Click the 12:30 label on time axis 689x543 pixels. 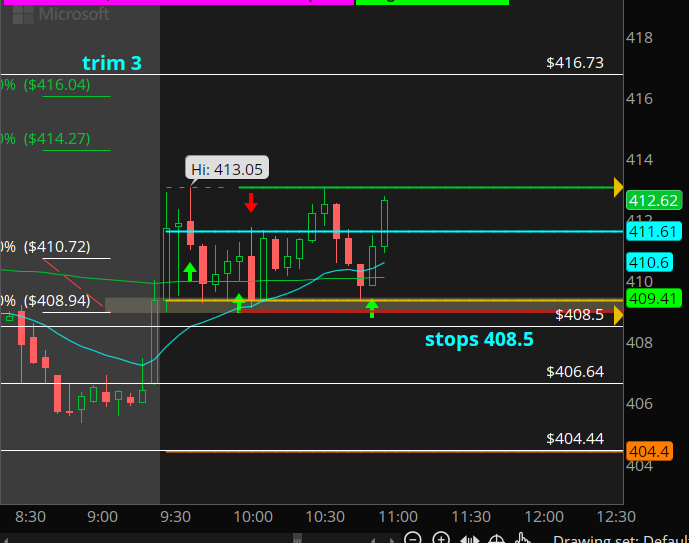pyautogui.click(x=616, y=517)
